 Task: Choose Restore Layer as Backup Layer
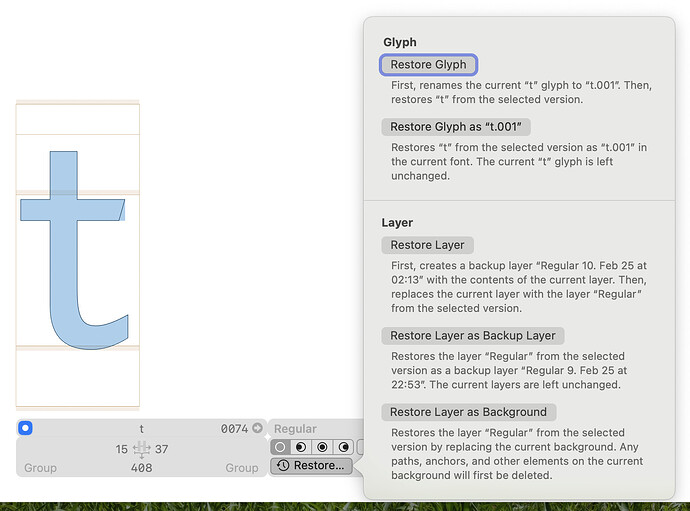coord(473,335)
